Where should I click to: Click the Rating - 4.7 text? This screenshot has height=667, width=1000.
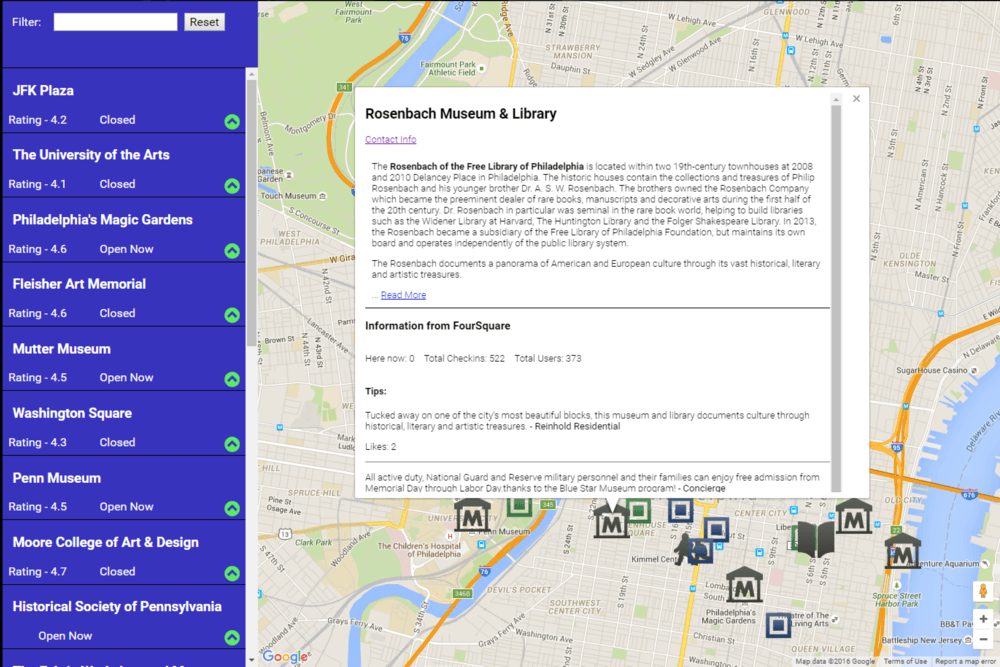tap(38, 571)
